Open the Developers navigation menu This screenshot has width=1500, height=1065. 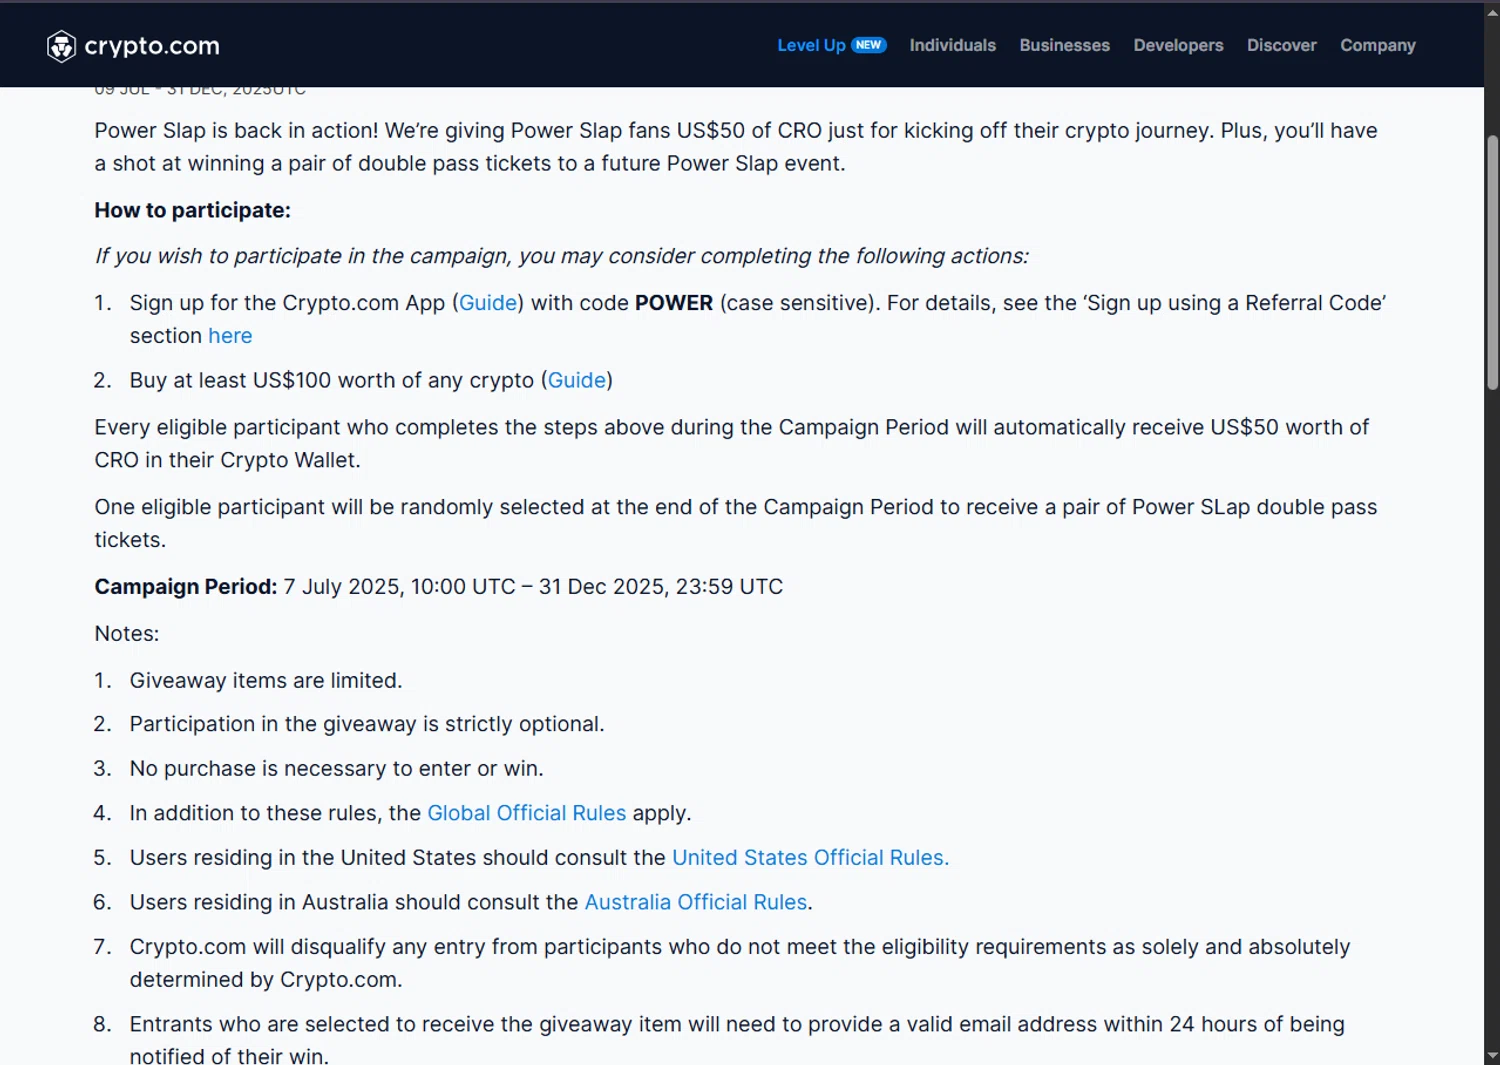(x=1178, y=45)
